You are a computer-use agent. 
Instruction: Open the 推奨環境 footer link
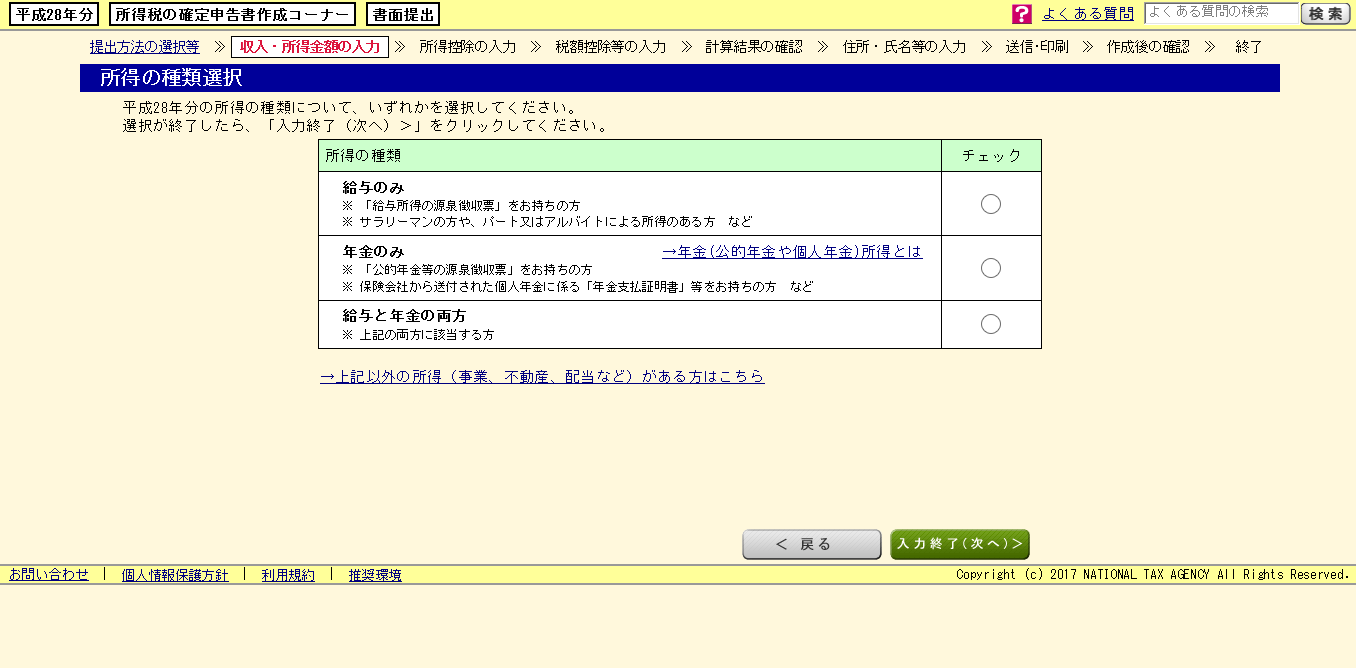375,575
